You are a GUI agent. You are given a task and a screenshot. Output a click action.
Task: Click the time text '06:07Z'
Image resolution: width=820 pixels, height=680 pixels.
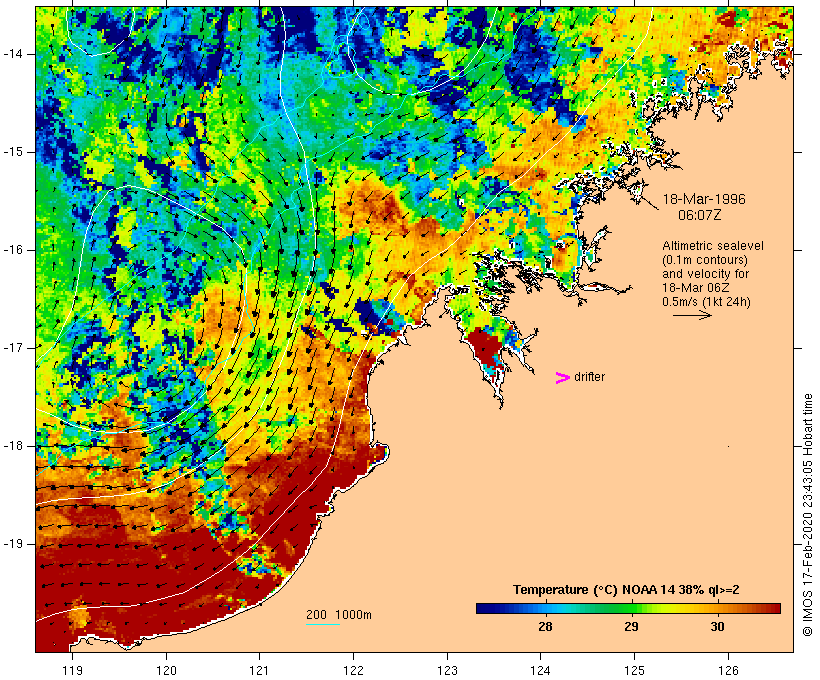[x=700, y=215]
